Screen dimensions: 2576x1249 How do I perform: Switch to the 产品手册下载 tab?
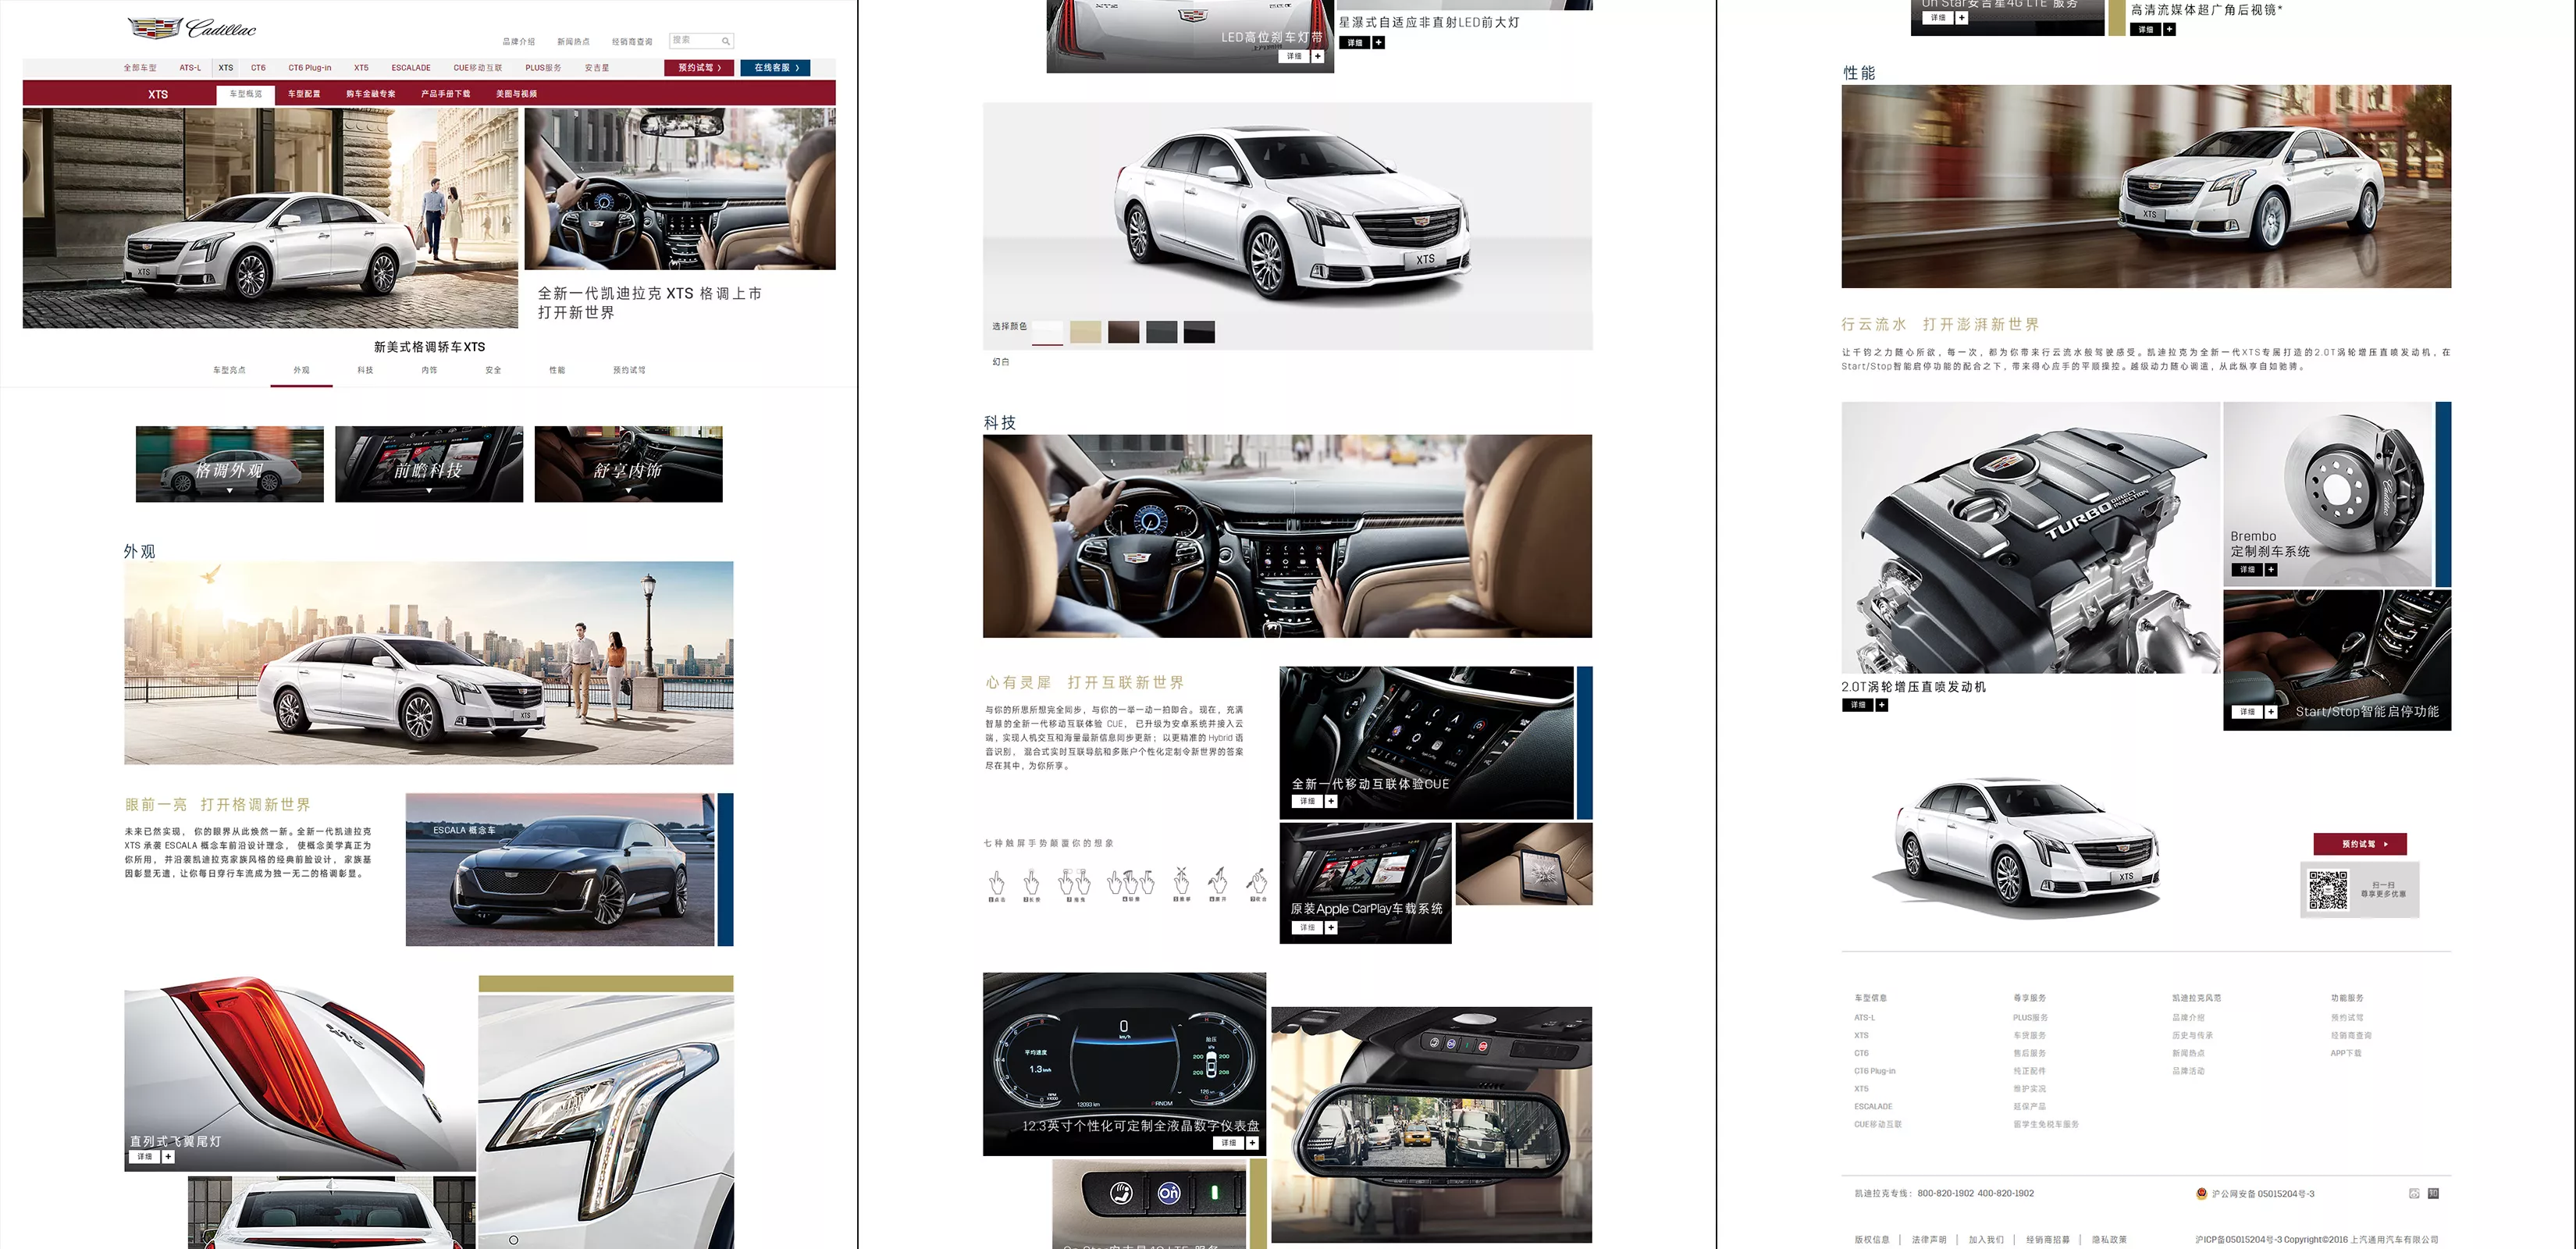pos(446,94)
